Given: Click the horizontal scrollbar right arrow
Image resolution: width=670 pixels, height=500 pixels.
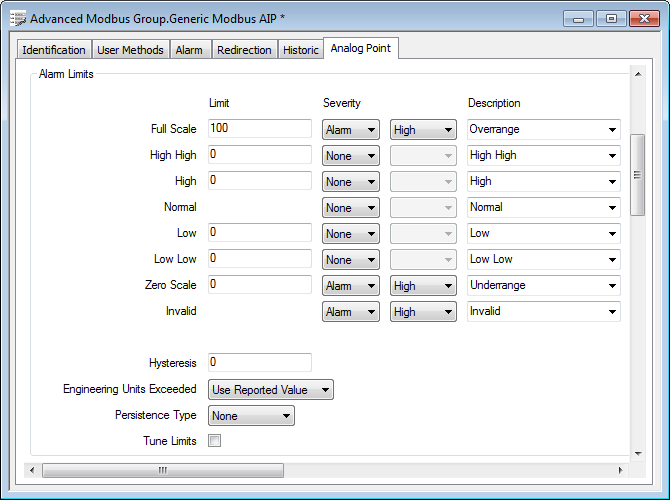Looking at the screenshot, I should point(620,470).
